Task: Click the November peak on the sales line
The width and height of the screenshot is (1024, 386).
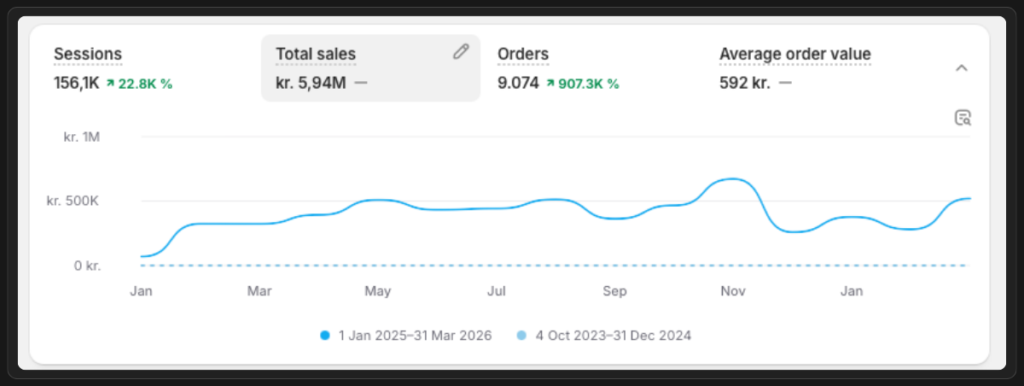Action: pyautogui.click(x=732, y=178)
